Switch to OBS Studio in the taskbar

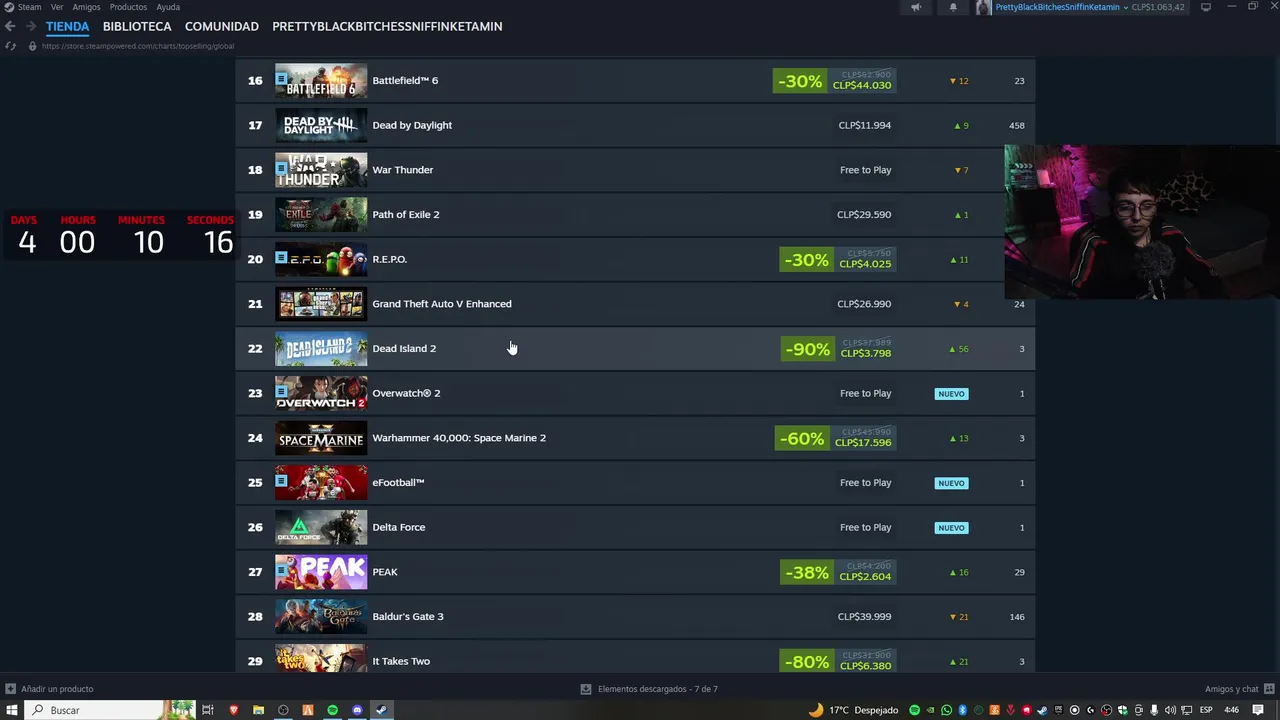pos(283,710)
